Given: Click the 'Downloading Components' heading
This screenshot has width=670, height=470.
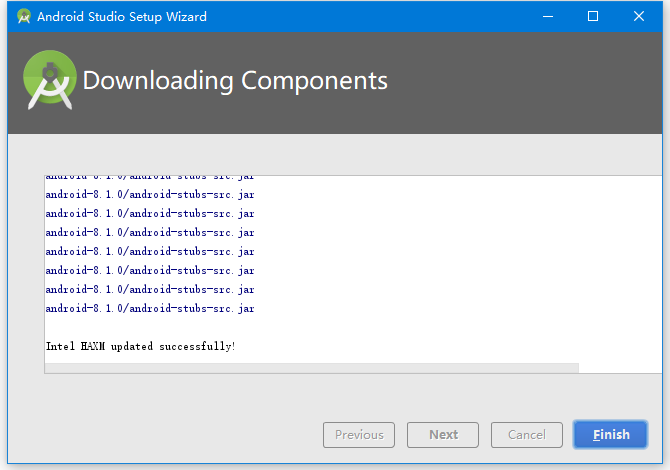Looking at the screenshot, I should [x=235, y=81].
